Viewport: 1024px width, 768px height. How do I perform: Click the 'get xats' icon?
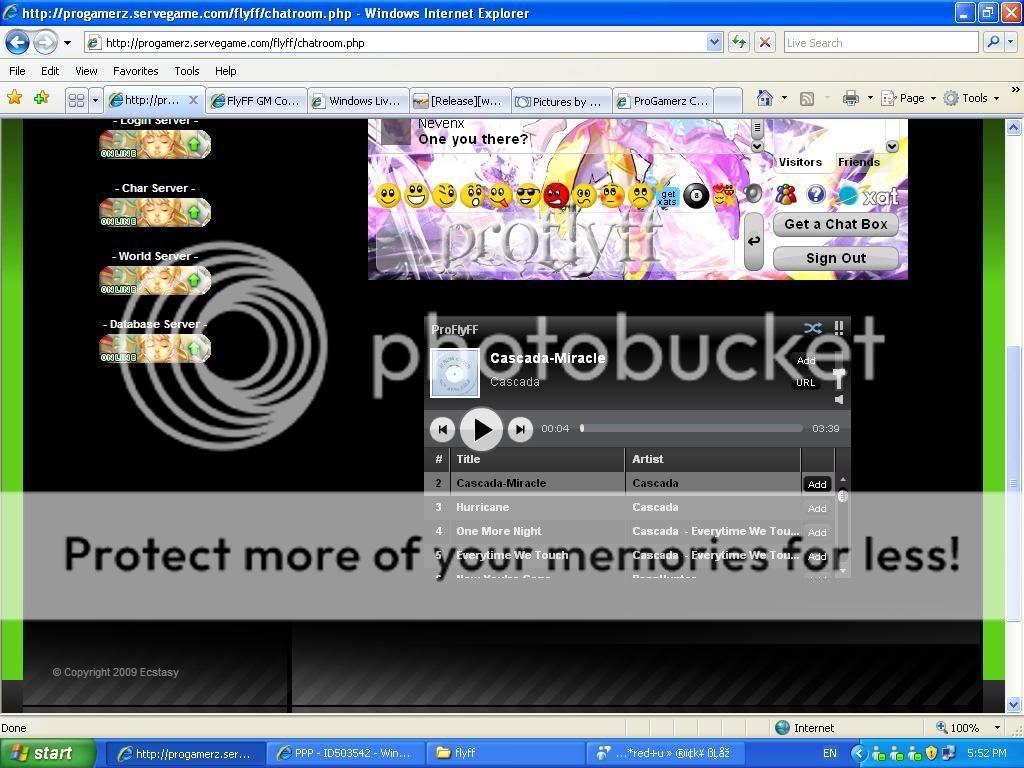(x=667, y=197)
